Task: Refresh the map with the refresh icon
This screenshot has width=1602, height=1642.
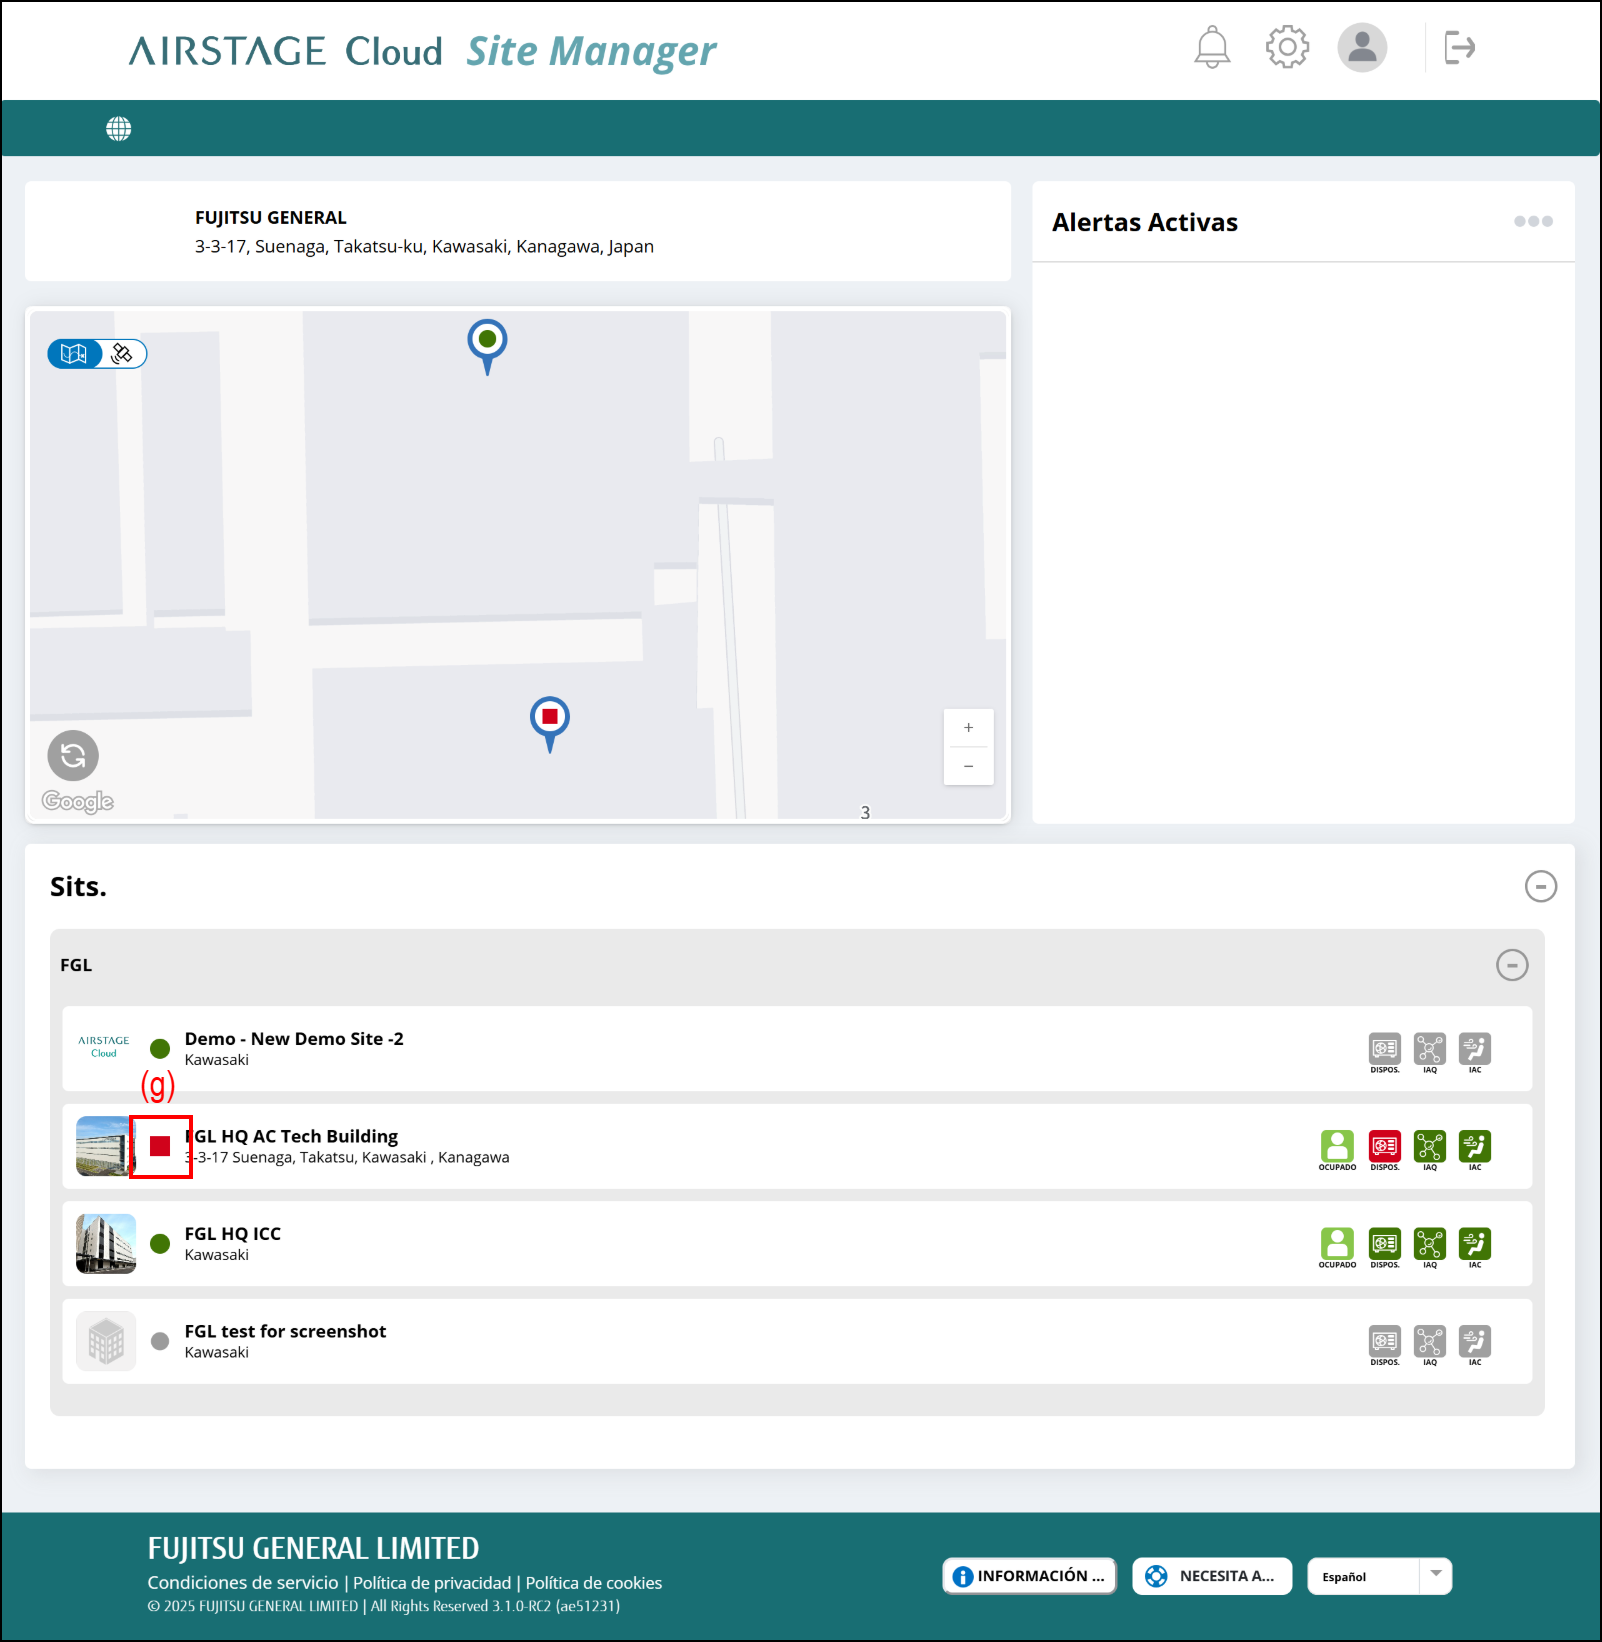Action: pyautogui.click(x=72, y=756)
